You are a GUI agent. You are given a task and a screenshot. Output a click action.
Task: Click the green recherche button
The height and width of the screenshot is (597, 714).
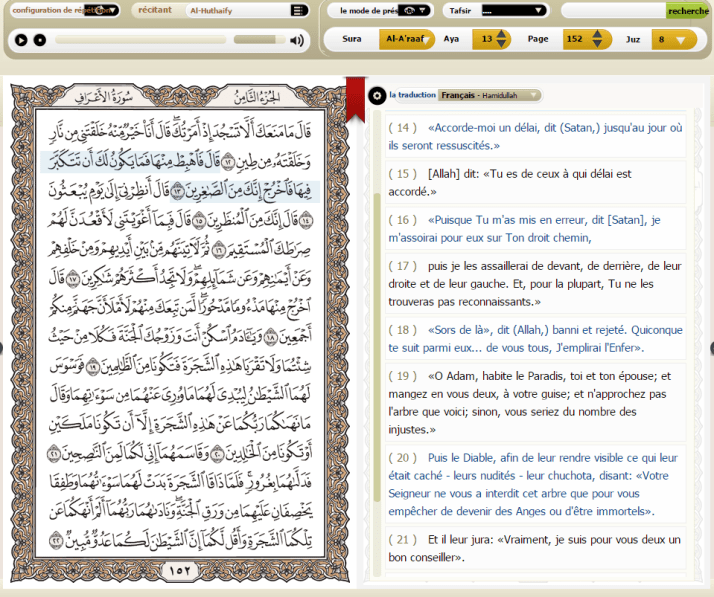[687, 11]
